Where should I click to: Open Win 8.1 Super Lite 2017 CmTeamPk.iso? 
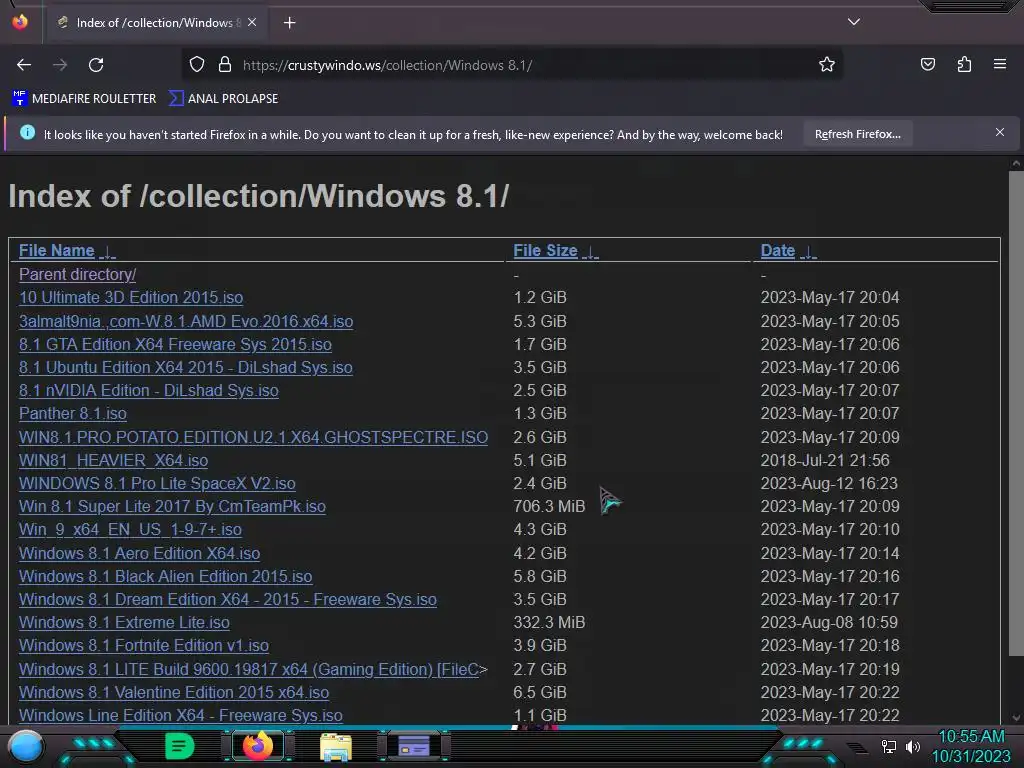tap(172, 506)
